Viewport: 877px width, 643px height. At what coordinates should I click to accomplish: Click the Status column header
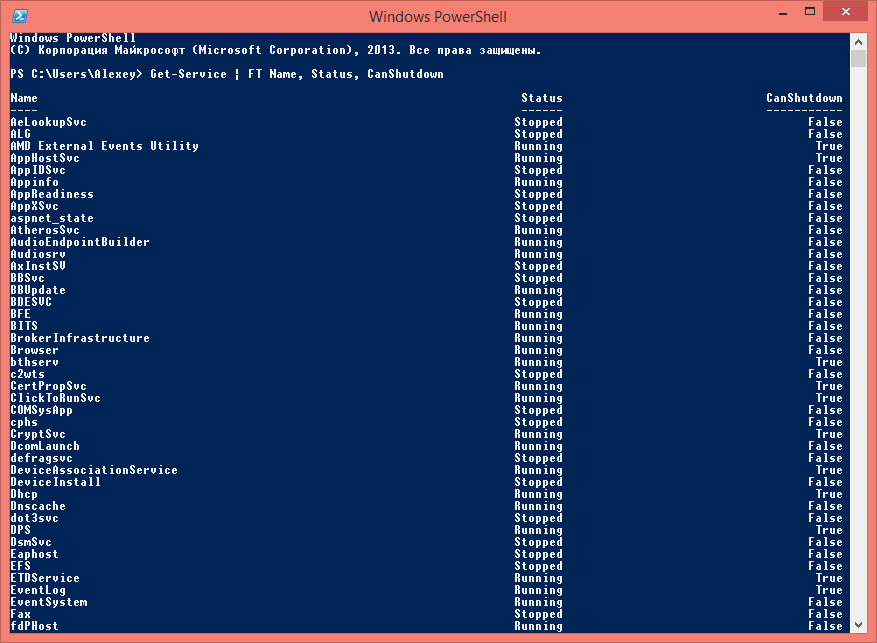click(542, 98)
